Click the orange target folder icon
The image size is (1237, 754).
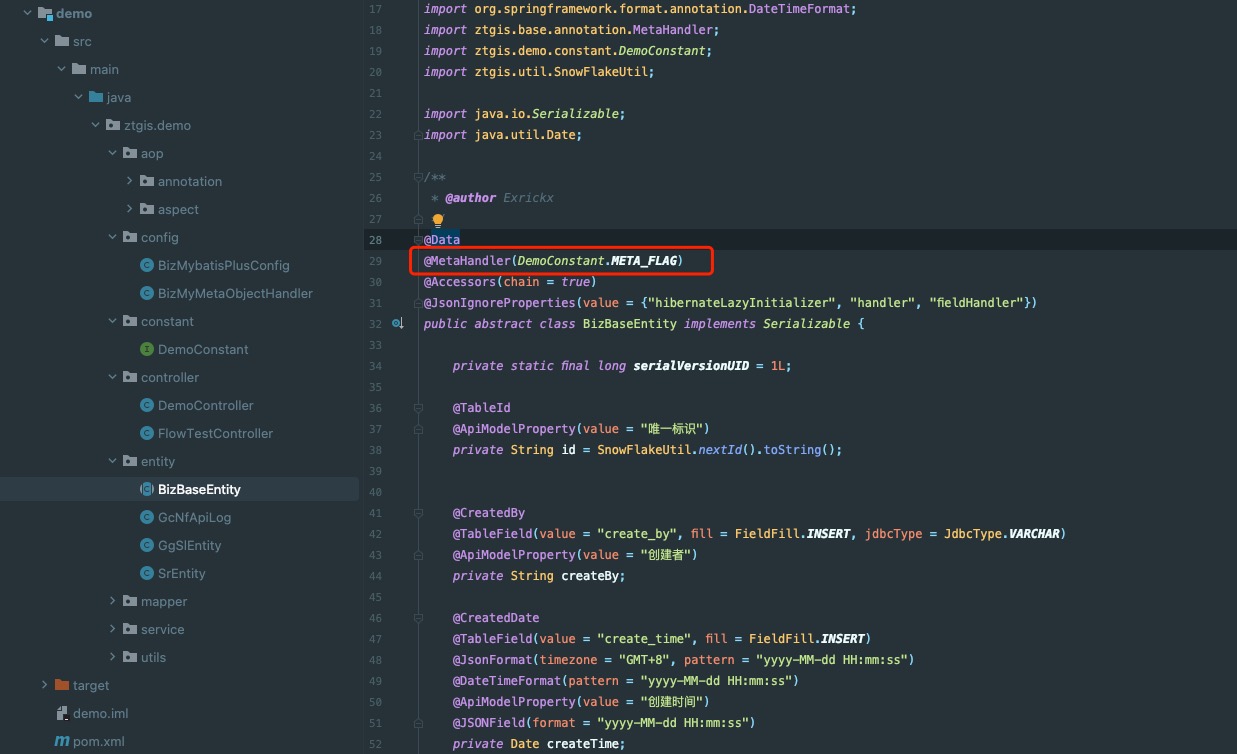(x=62, y=685)
